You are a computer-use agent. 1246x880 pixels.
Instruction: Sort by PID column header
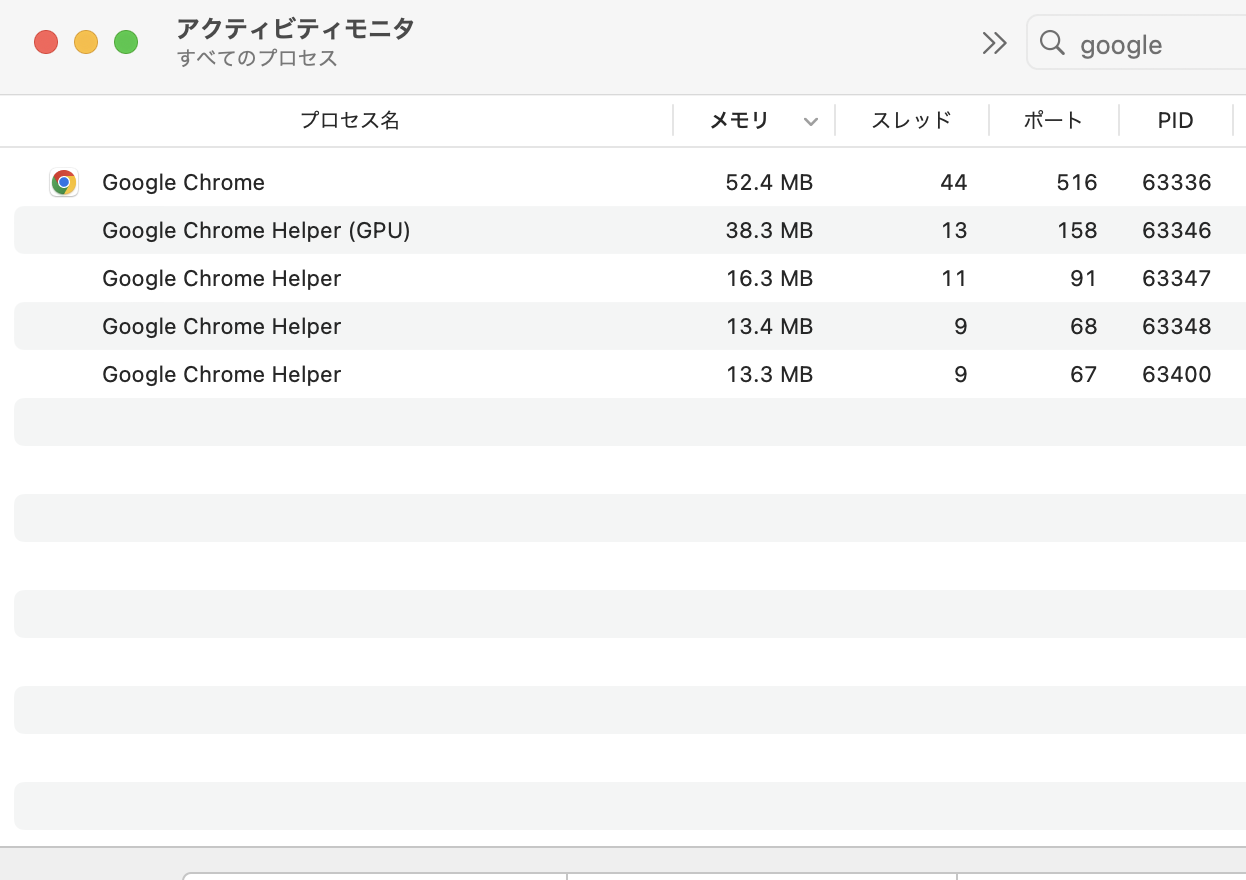coord(1176,121)
